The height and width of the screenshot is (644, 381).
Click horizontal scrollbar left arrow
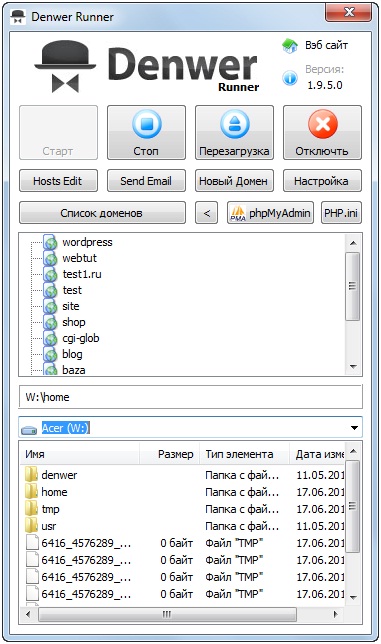(x=28, y=614)
